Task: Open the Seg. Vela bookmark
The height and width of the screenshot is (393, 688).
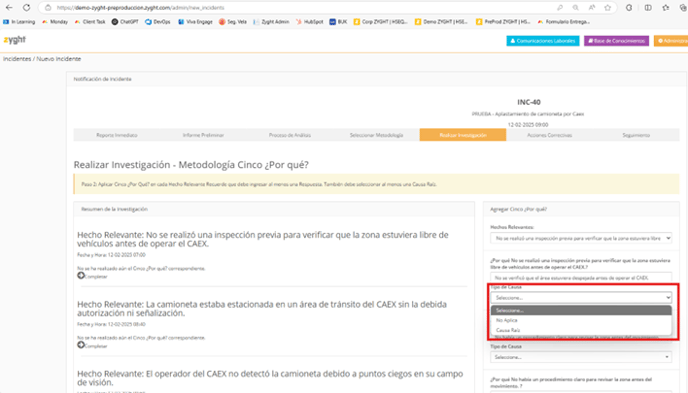Action: (x=233, y=21)
